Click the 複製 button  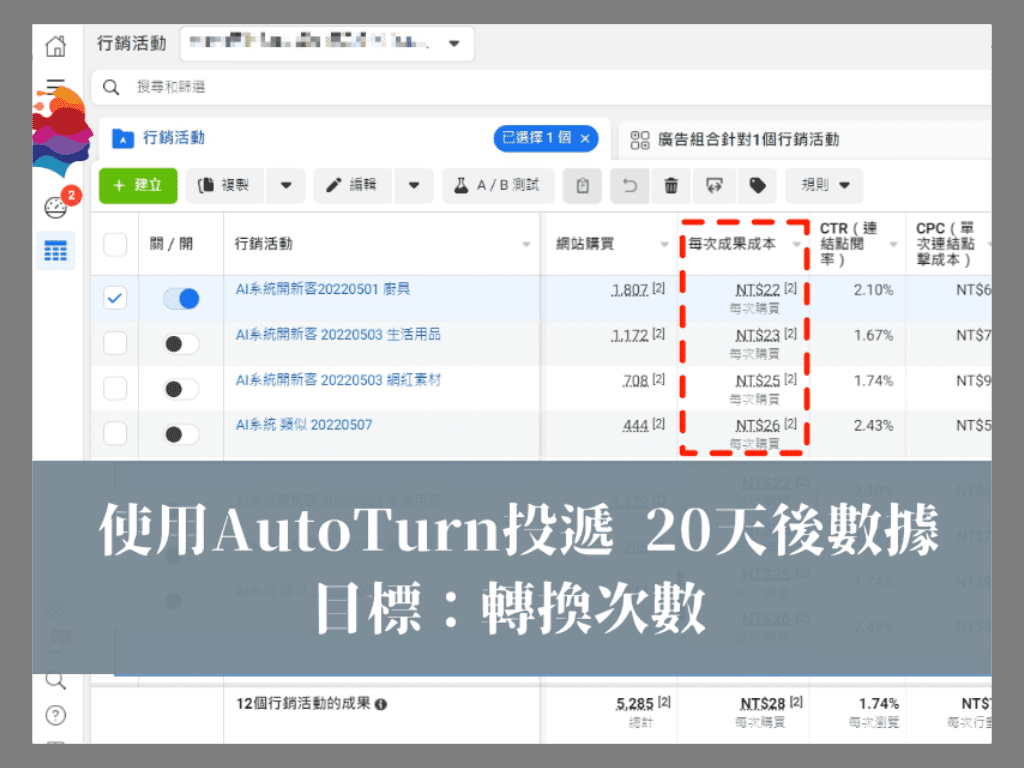[226, 185]
